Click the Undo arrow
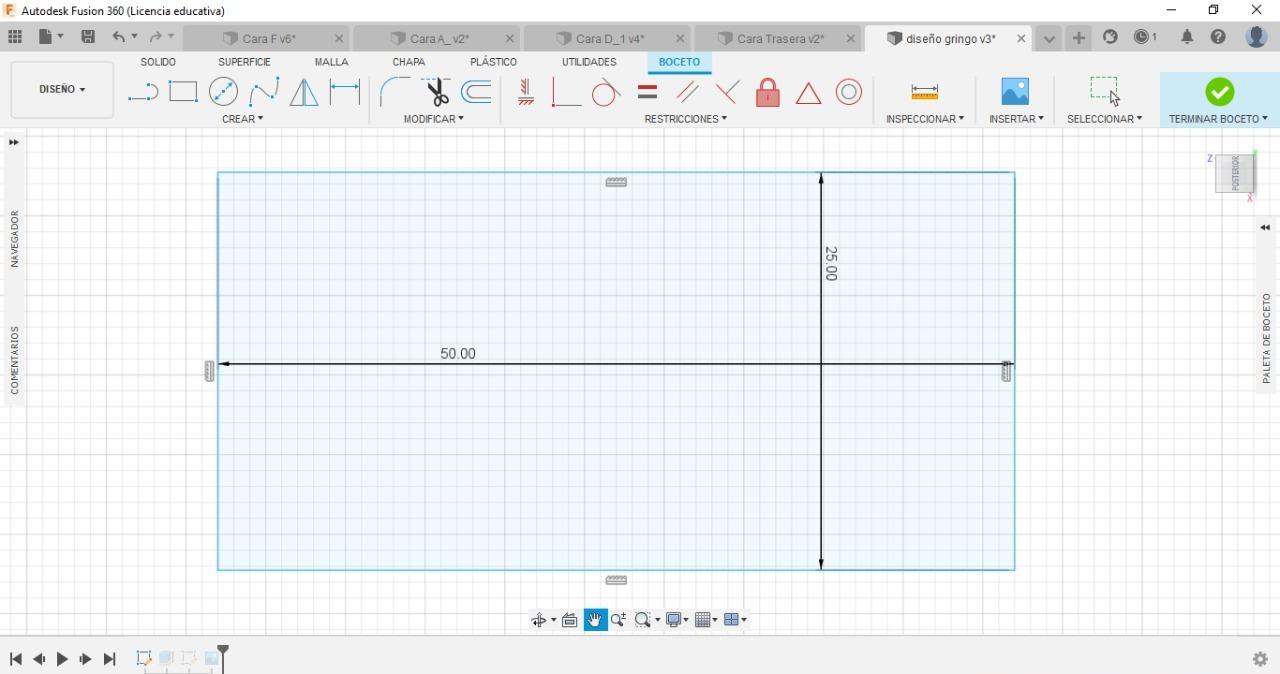The height and width of the screenshot is (674, 1280). 119,37
